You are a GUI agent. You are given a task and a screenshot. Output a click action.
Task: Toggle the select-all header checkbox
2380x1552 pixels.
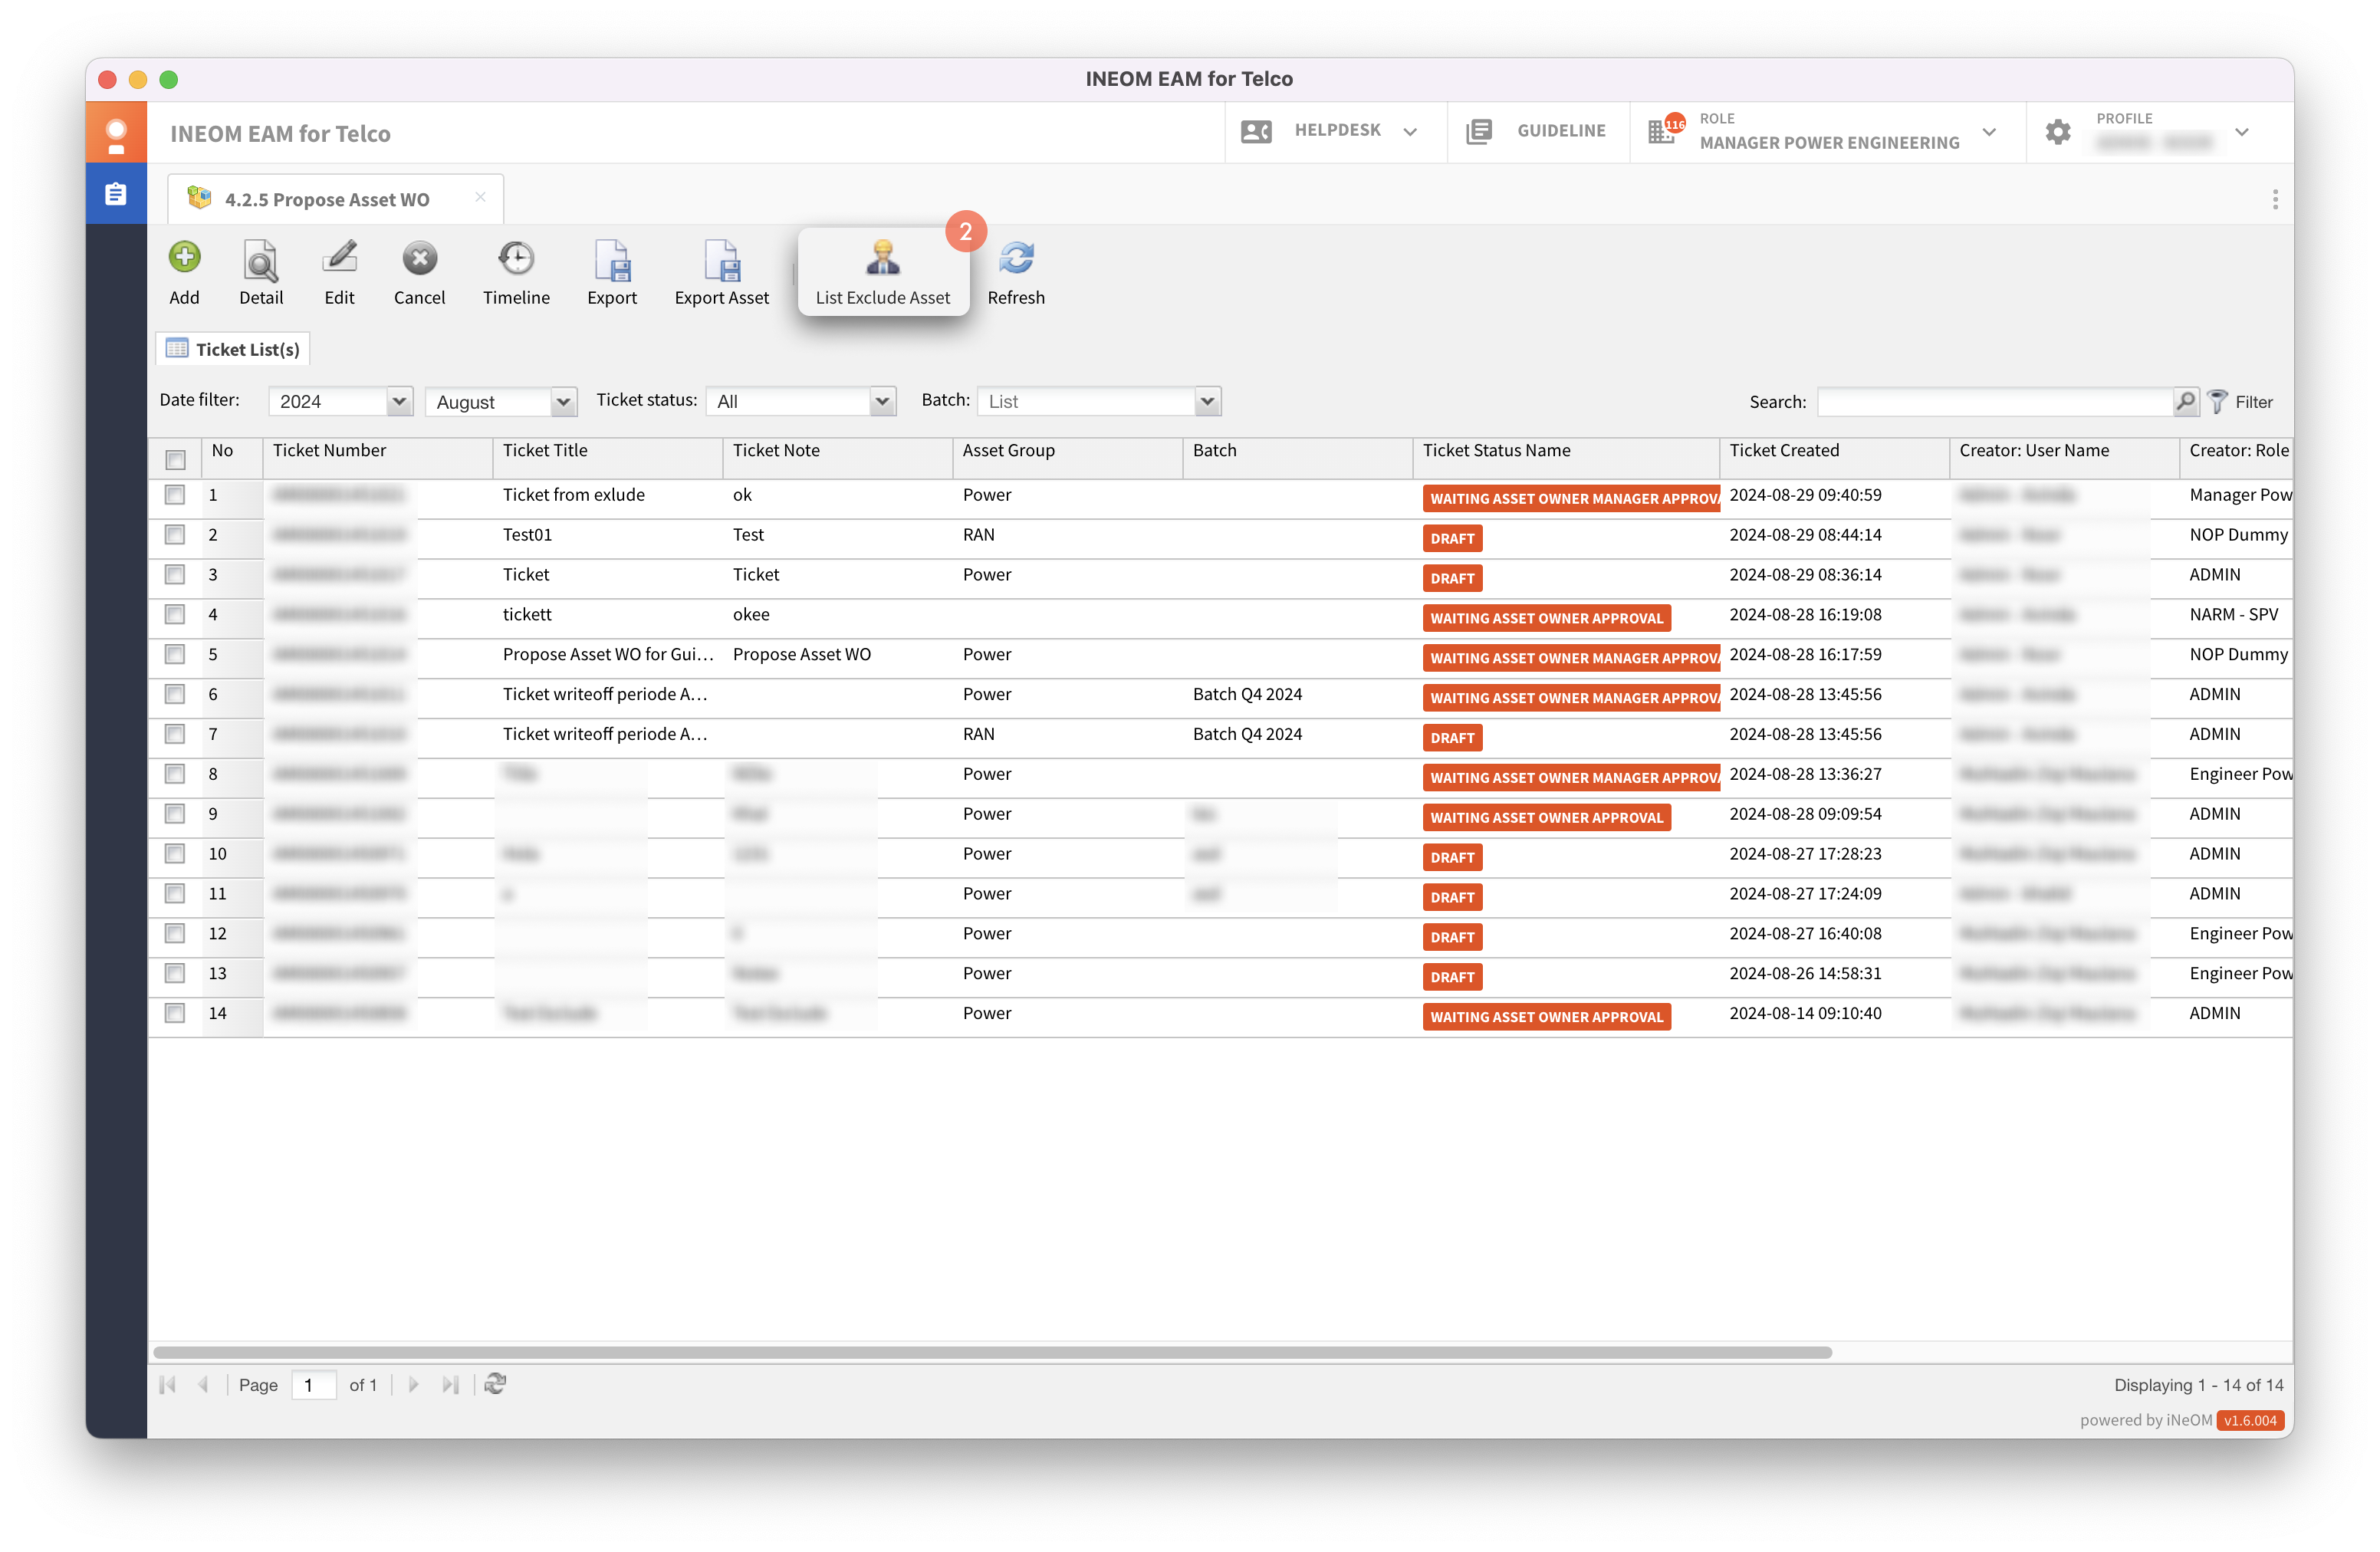click(x=175, y=459)
